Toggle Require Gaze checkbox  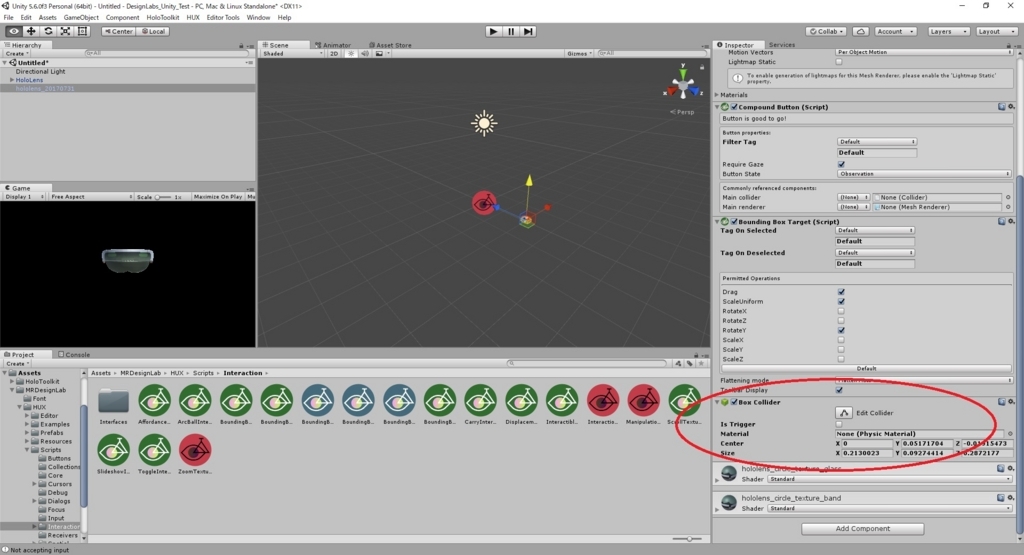coord(841,165)
